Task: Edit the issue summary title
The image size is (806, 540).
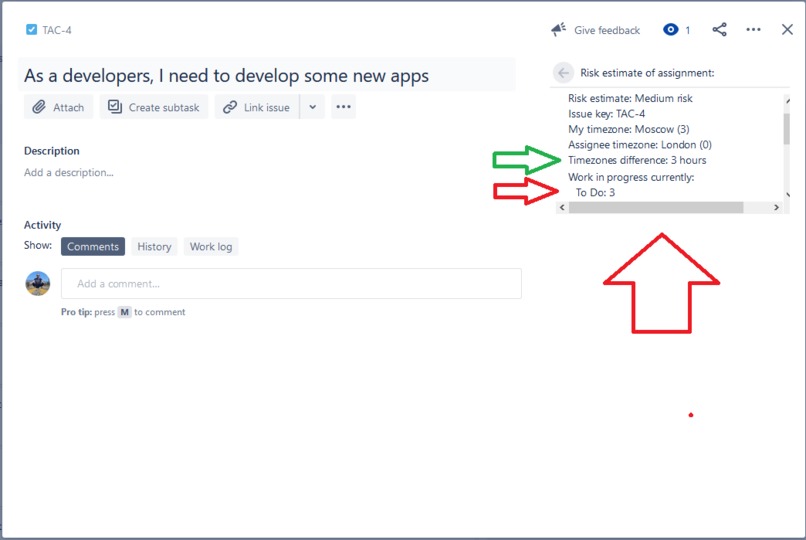Action: pos(267,76)
